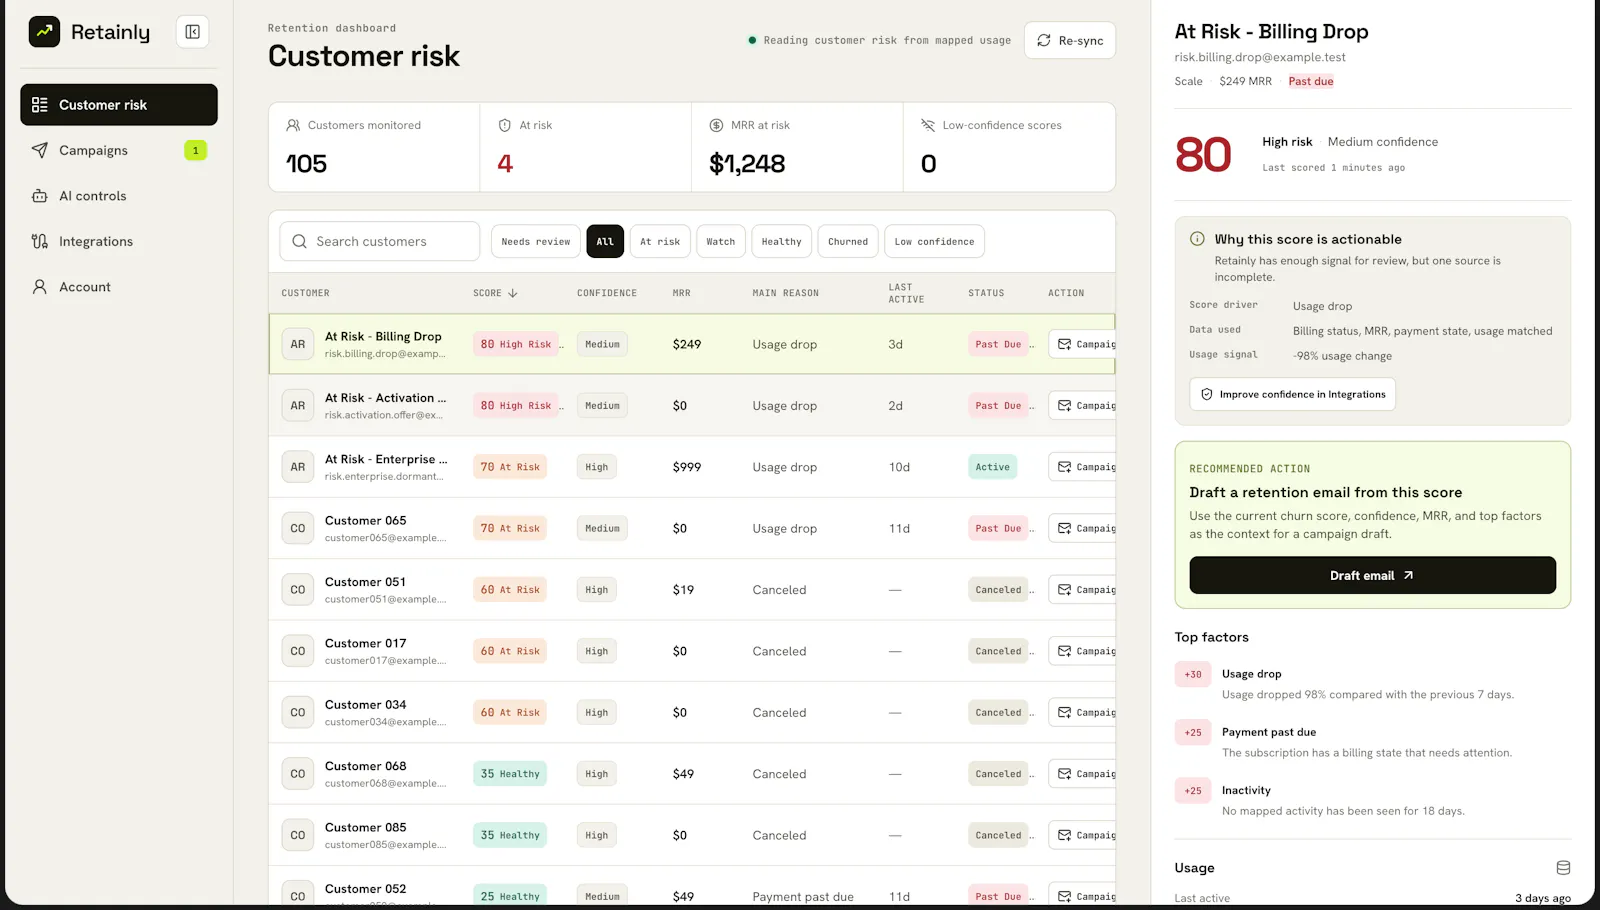
Task: Collapse the sidebar with the panel icon
Action: tap(192, 32)
